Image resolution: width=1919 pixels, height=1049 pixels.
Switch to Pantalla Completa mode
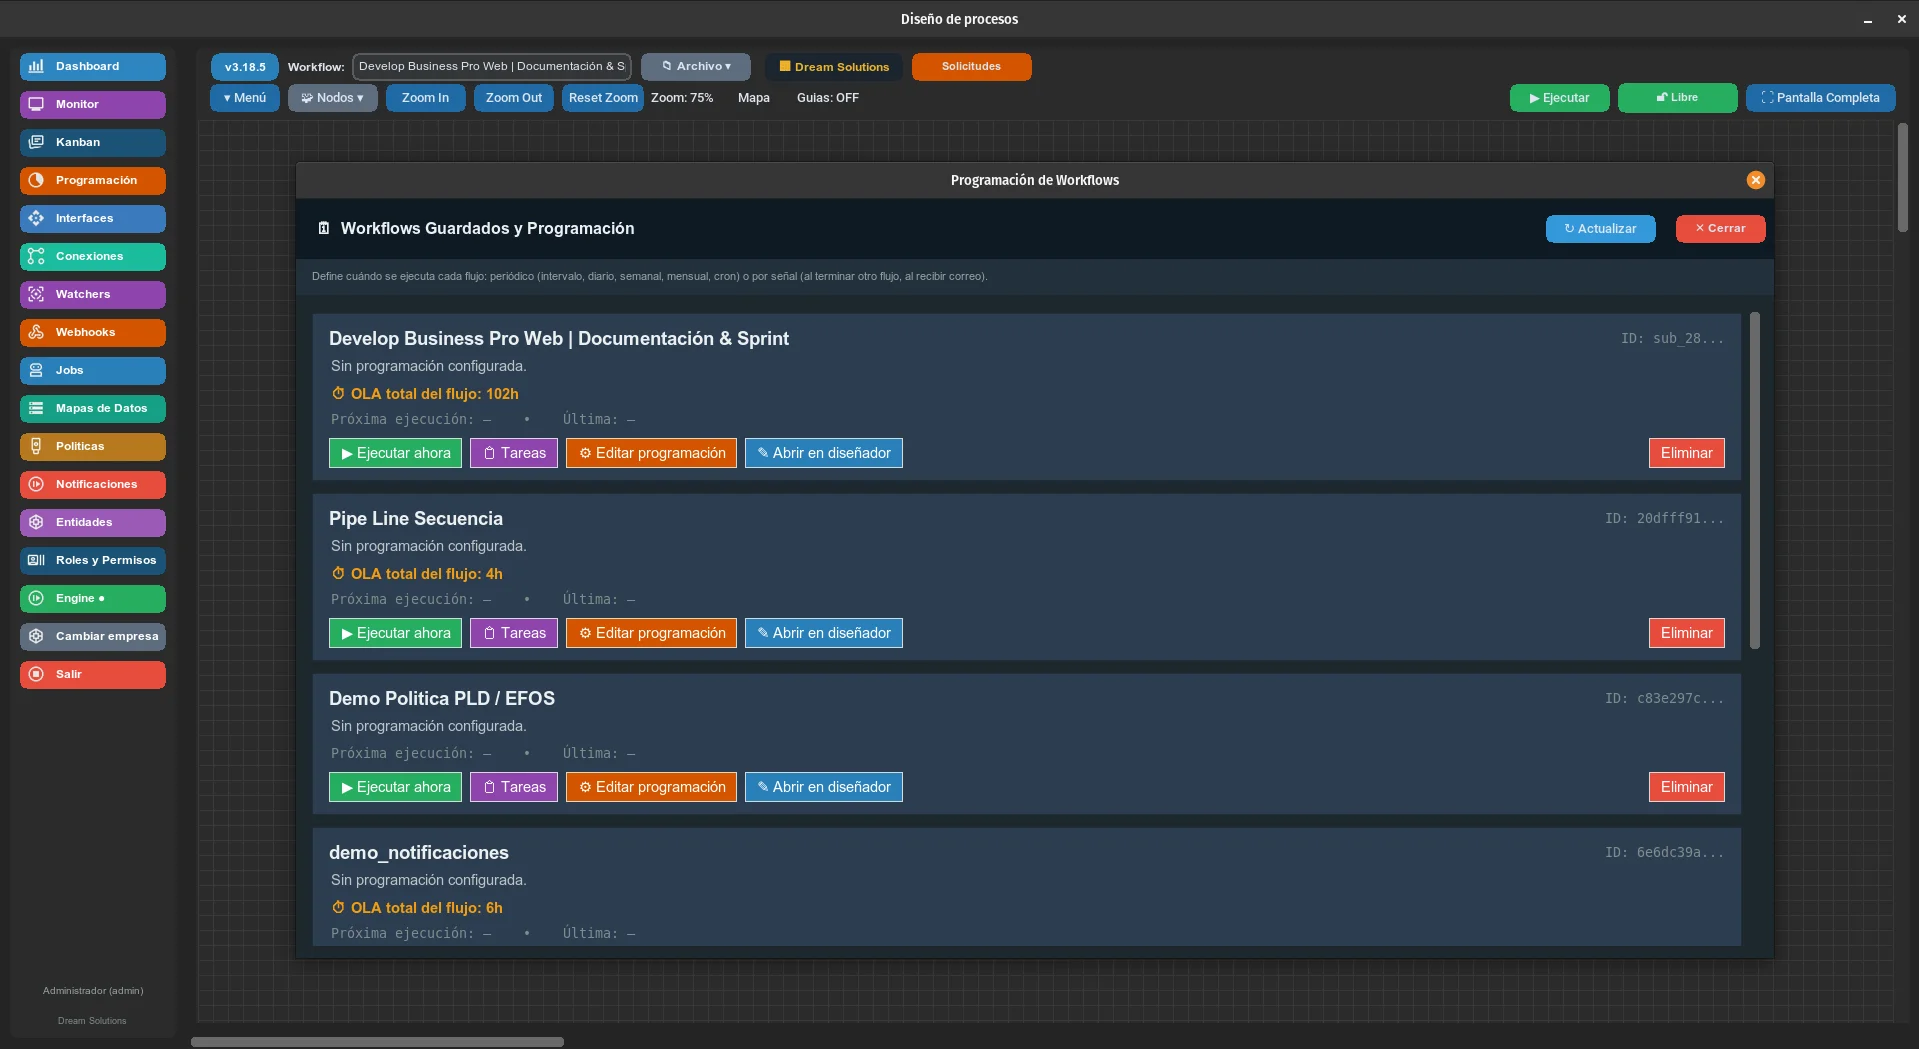point(1820,98)
